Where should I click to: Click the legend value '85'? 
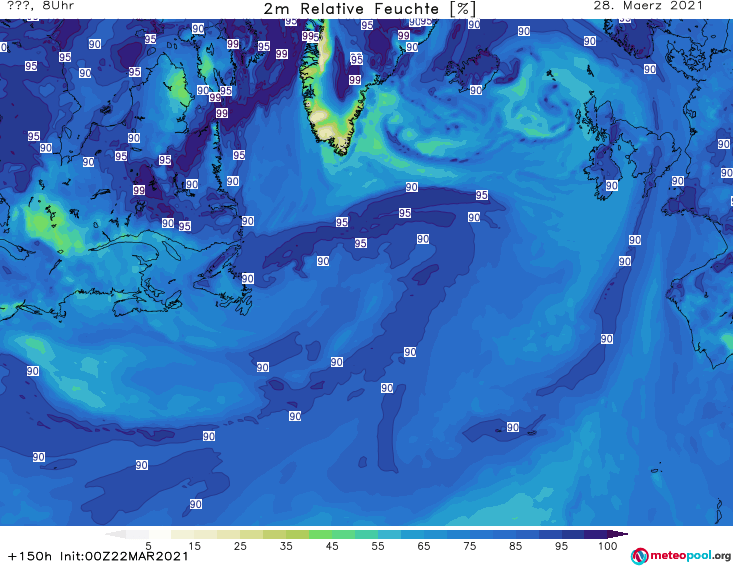coord(515,546)
